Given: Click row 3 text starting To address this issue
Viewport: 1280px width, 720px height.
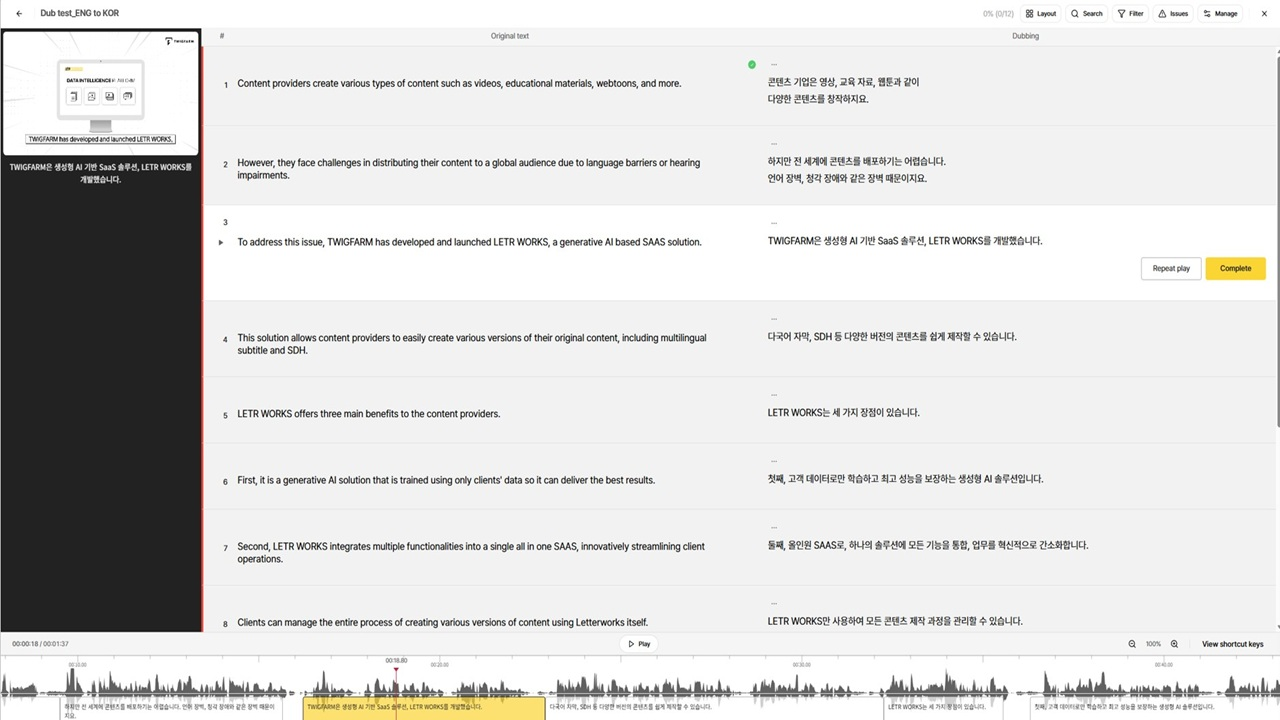Looking at the screenshot, I should tap(469, 242).
